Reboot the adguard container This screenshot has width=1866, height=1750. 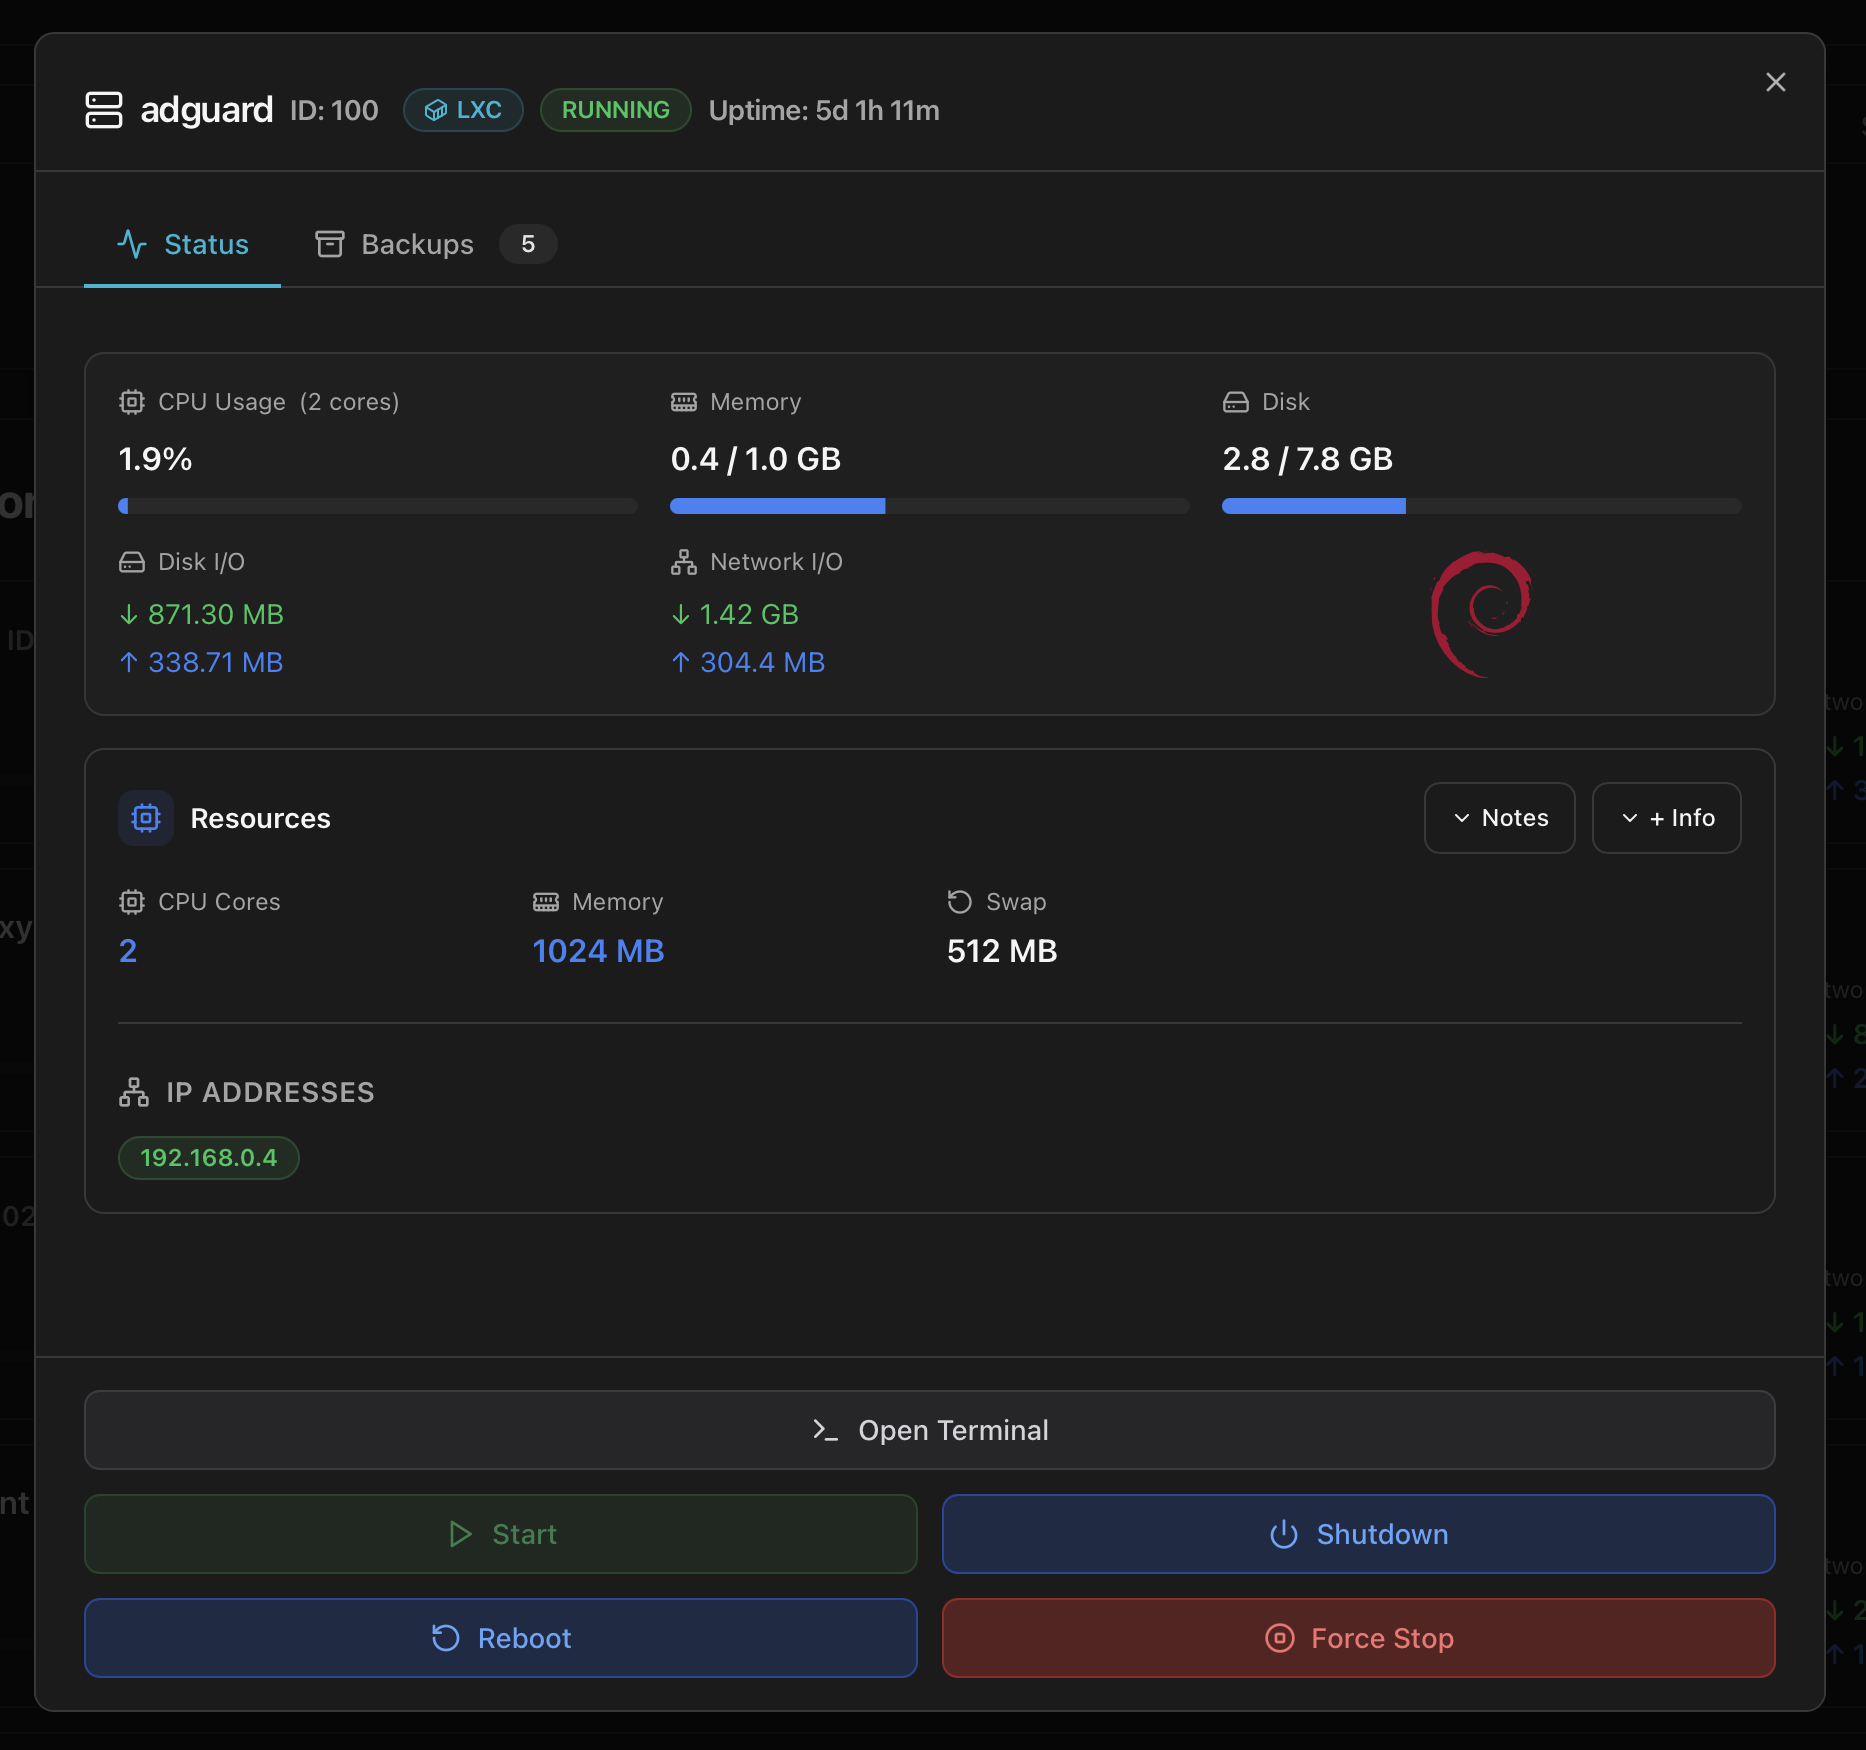point(501,1638)
